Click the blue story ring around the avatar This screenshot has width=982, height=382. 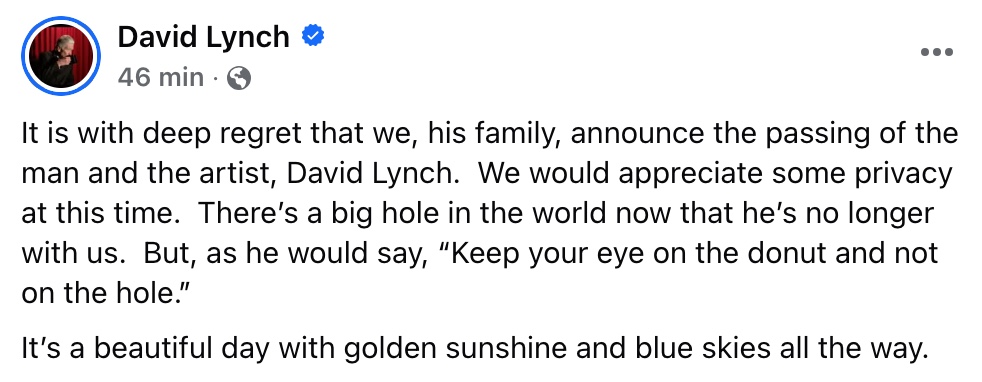61,57
